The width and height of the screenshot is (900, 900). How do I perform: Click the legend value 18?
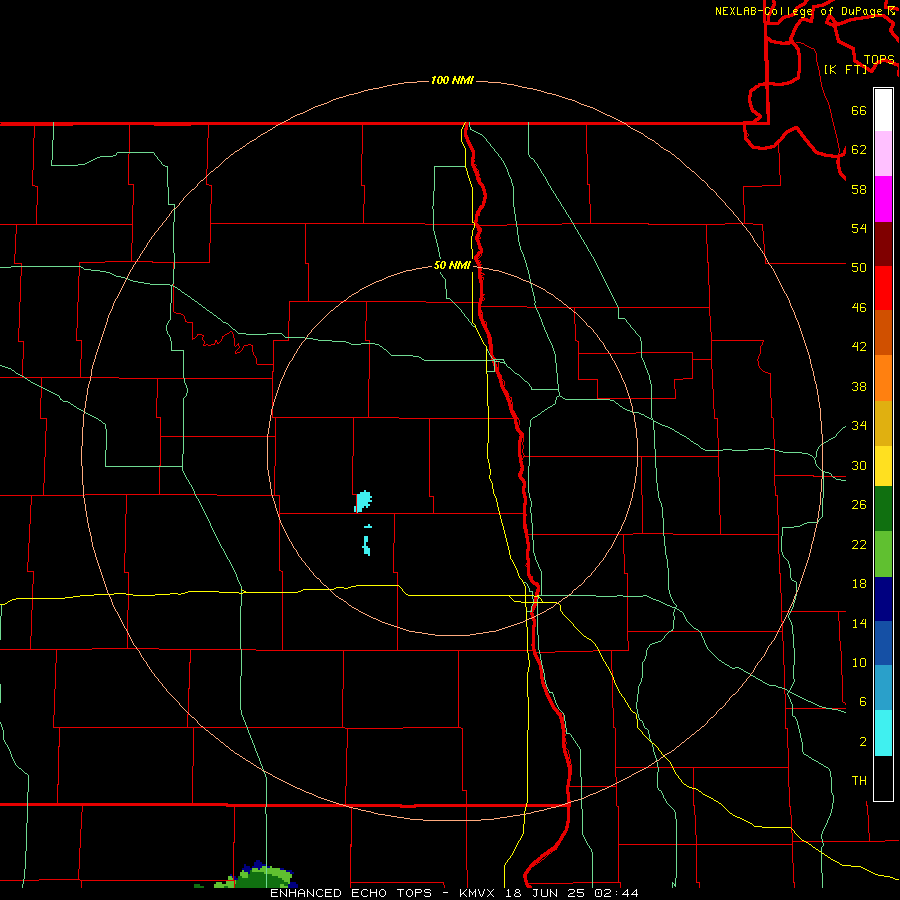859,584
